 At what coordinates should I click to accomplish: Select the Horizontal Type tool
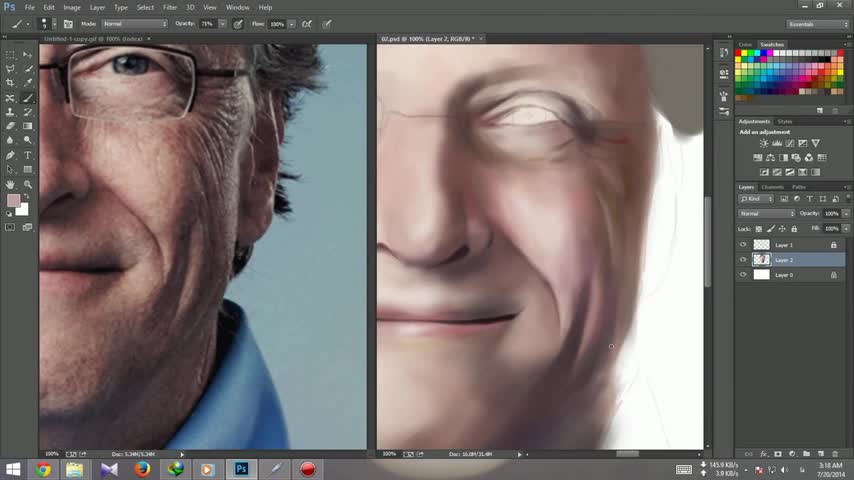point(28,155)
